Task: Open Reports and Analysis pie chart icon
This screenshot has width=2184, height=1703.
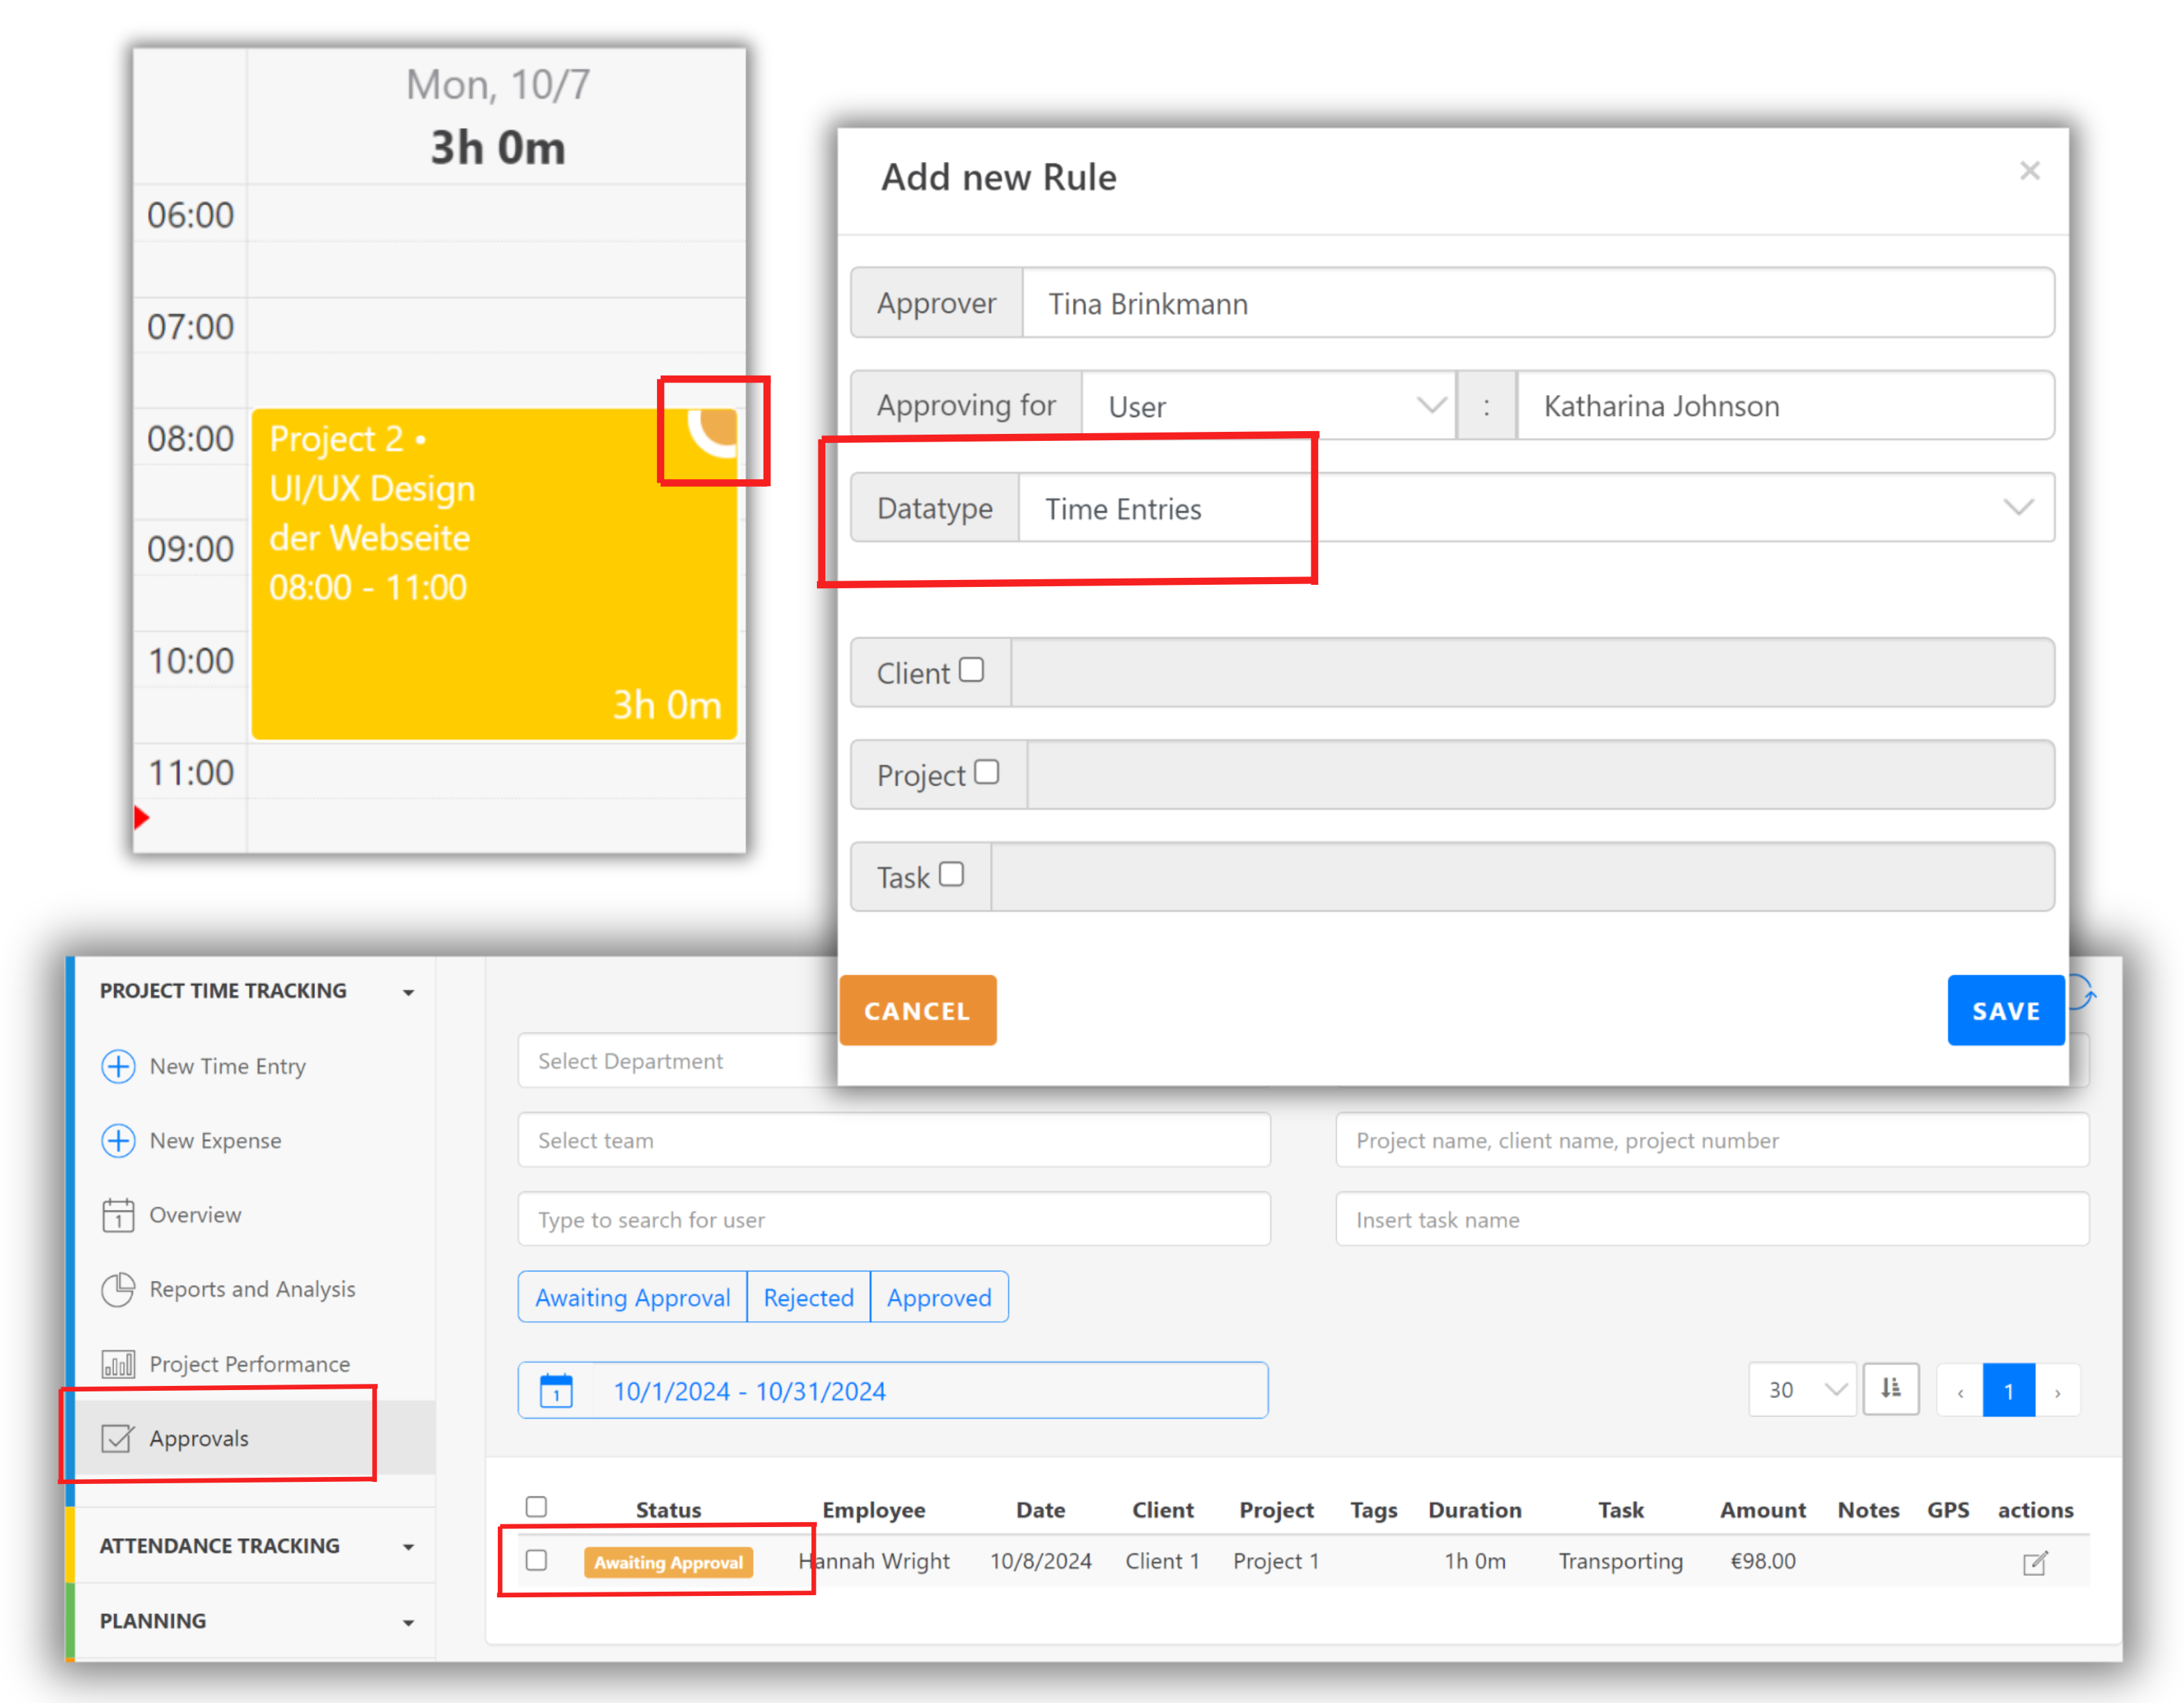Action: click(118, 1289)
